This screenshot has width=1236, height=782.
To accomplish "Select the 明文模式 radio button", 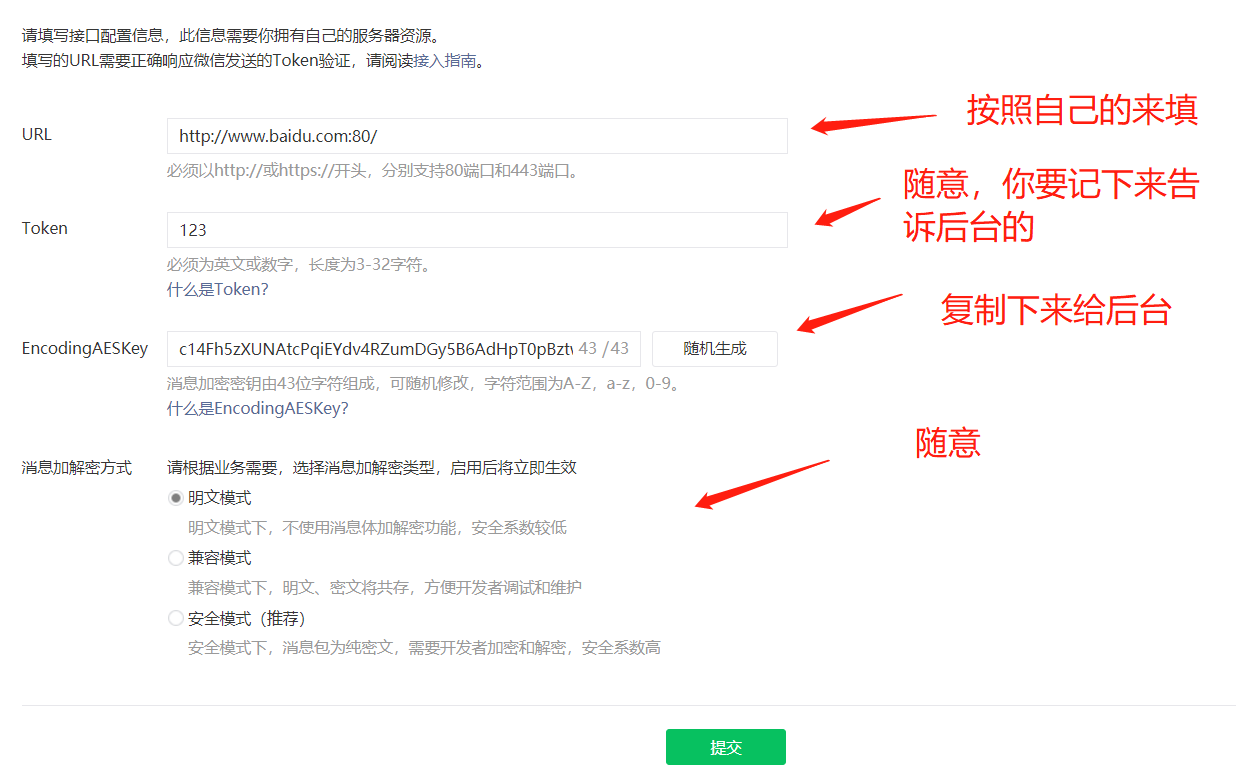I will pyautogui.click(x=176, y=497).
